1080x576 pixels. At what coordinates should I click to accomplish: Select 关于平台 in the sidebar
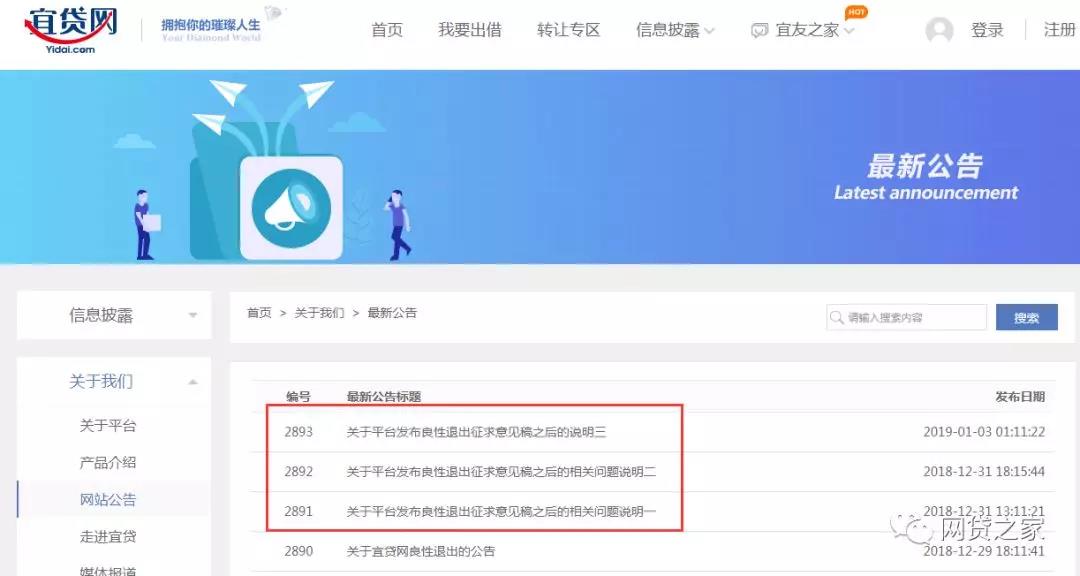pos(108,426)
